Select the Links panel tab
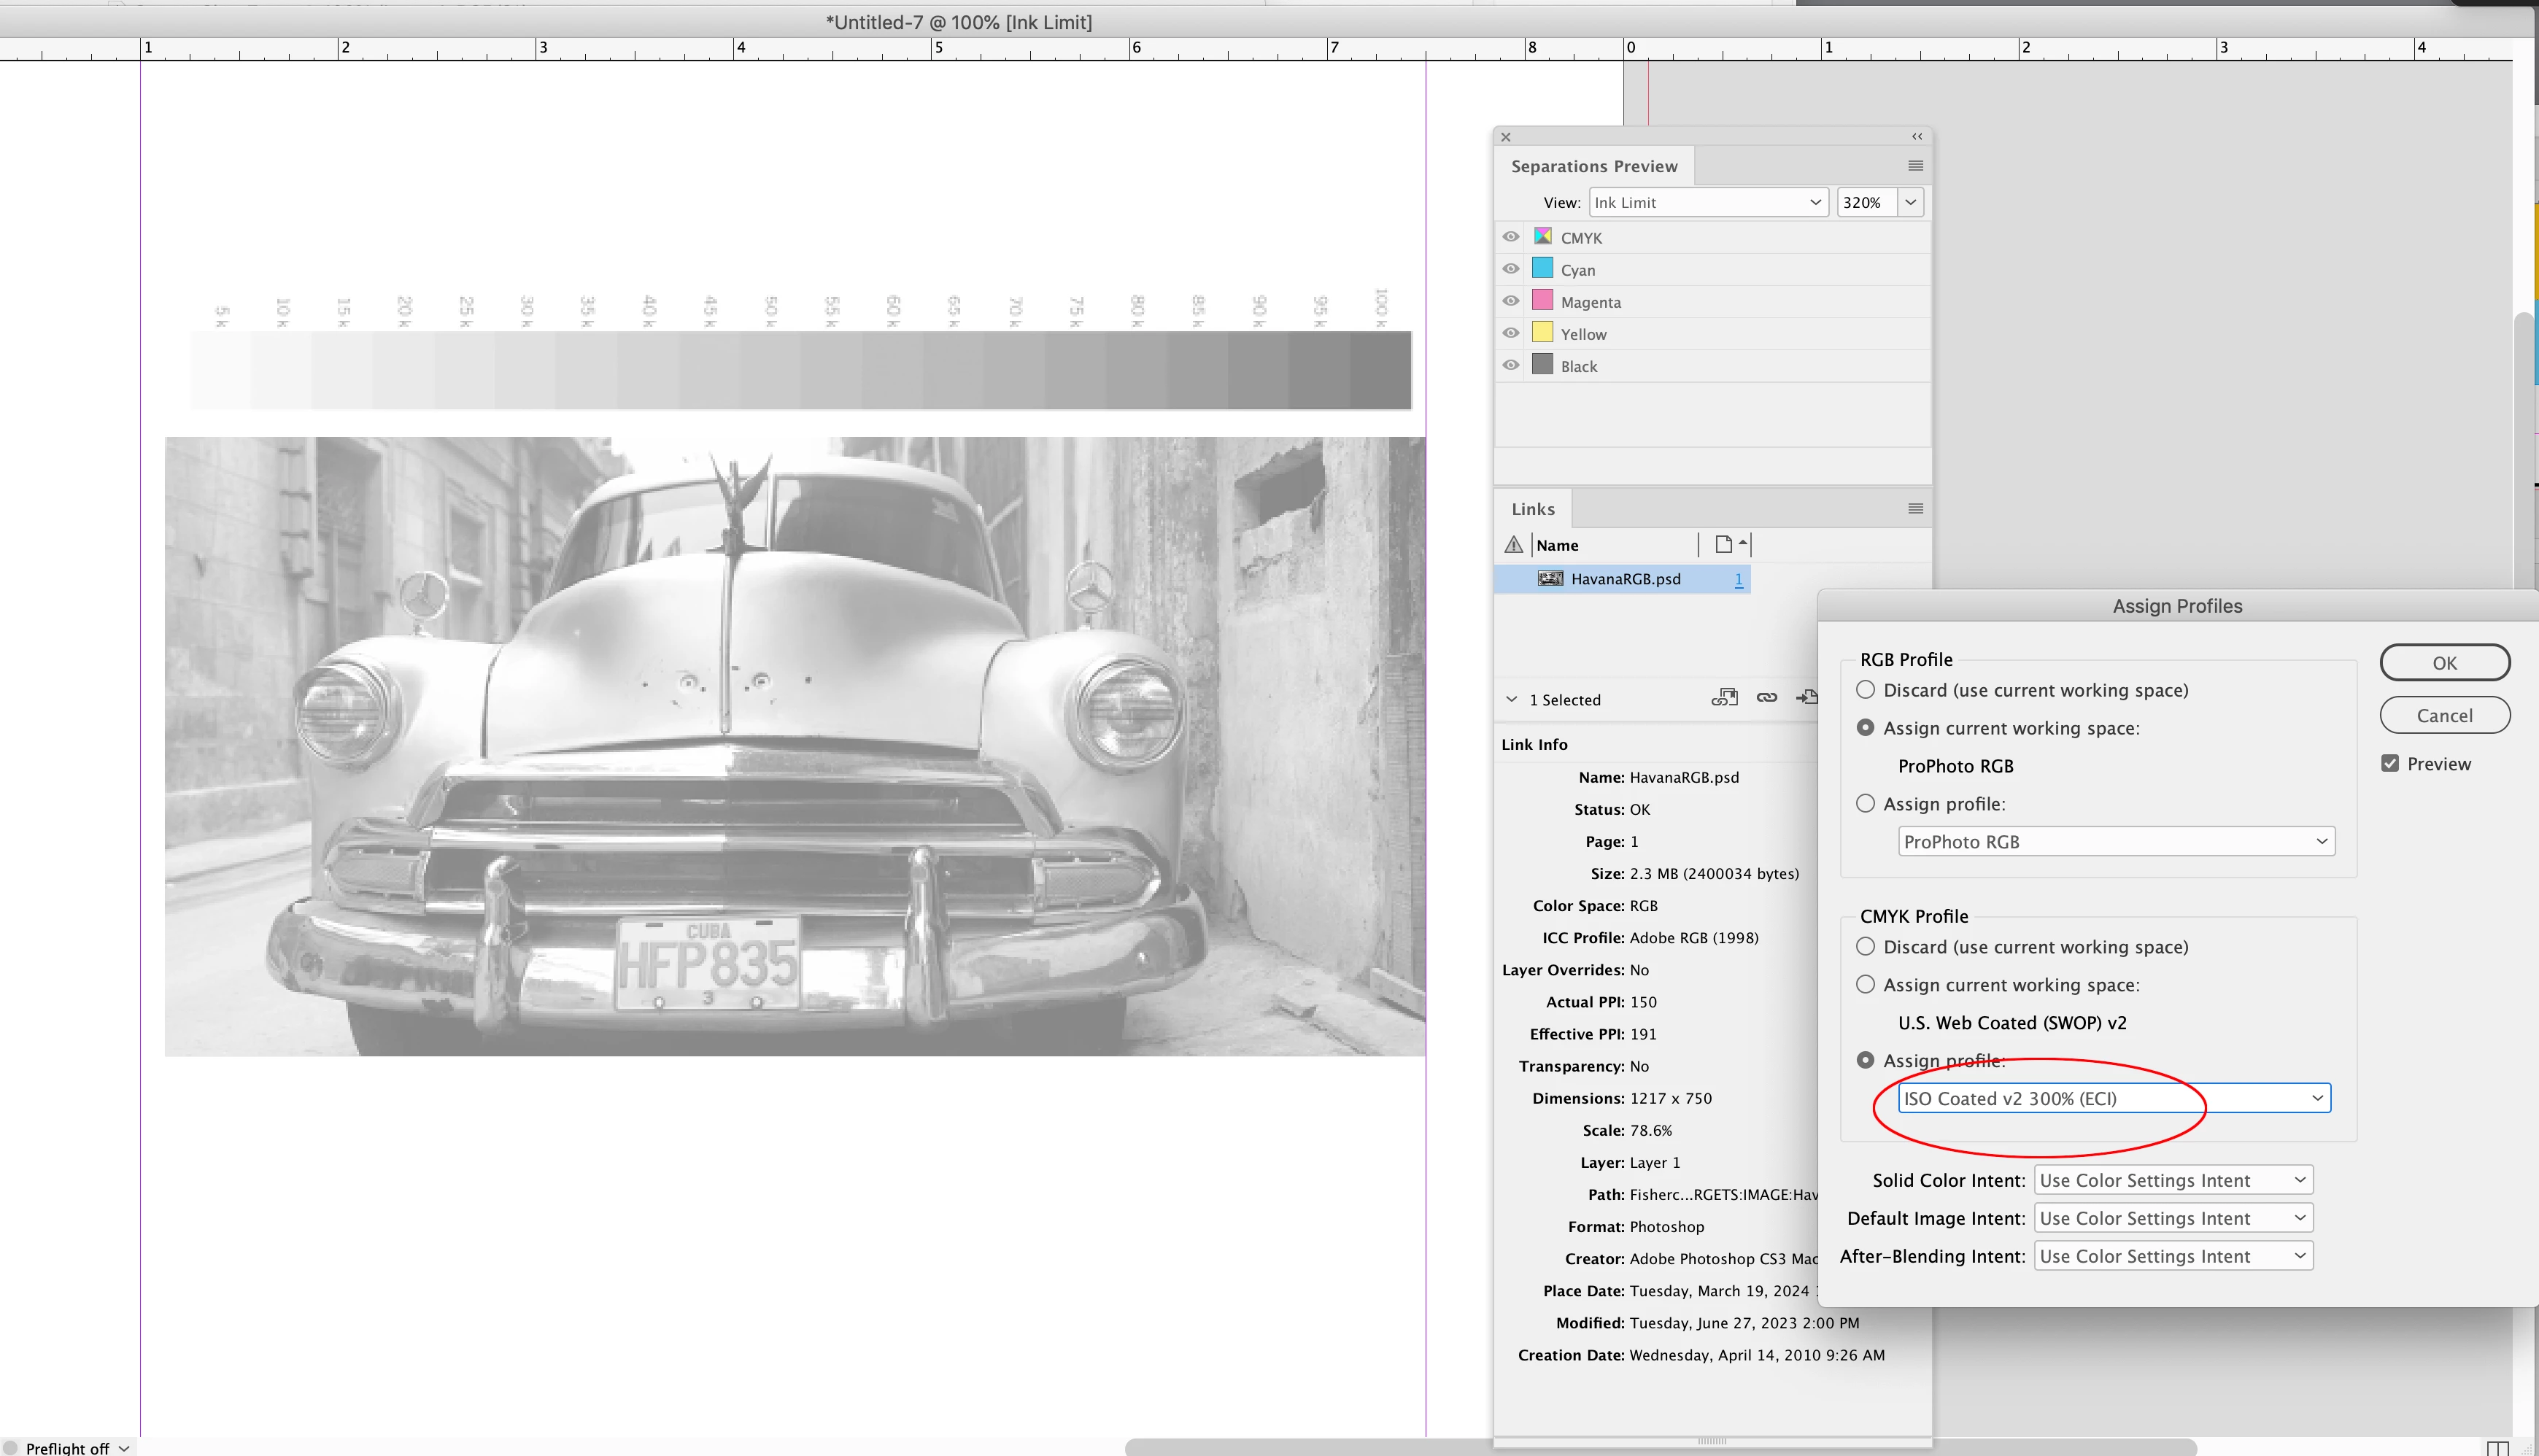The height and width of the screenshot is (1456, 2539). (x=1533, y=509)
